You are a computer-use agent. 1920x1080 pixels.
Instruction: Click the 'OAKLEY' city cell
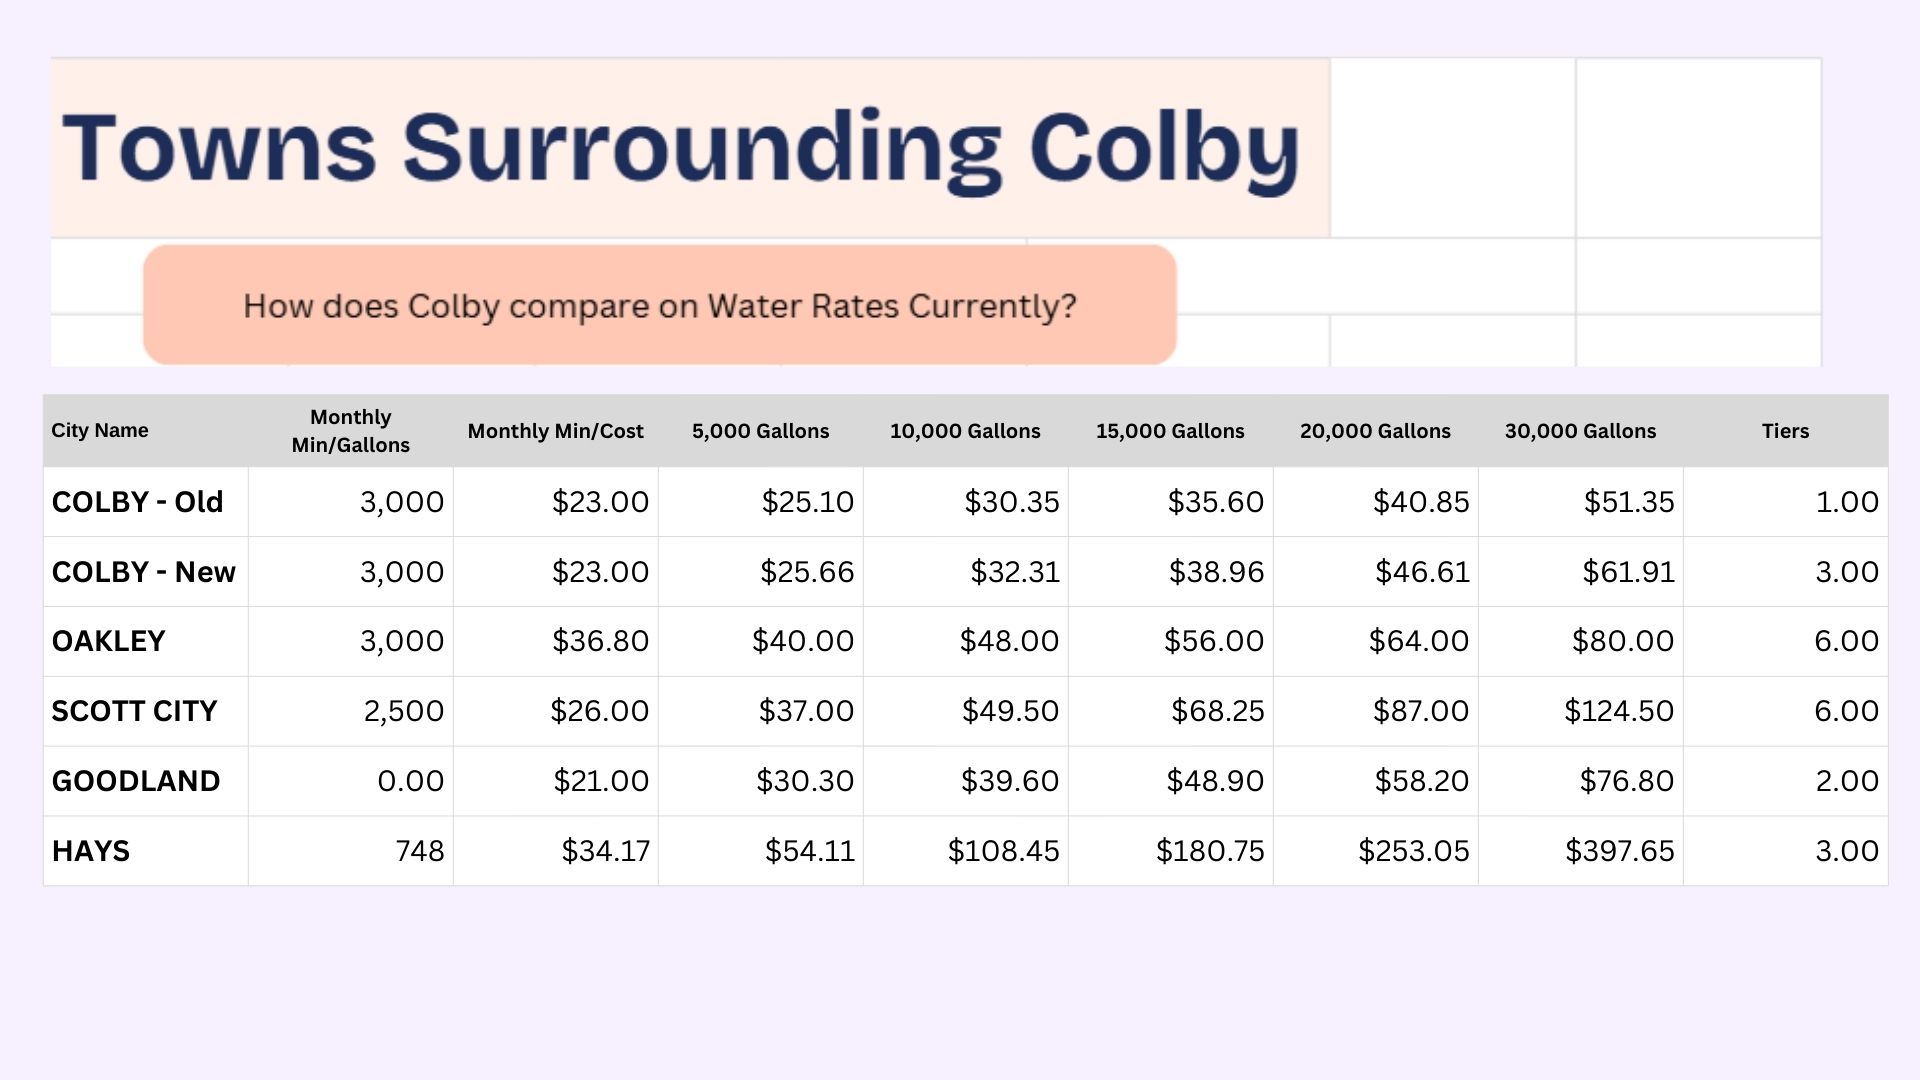108,641
